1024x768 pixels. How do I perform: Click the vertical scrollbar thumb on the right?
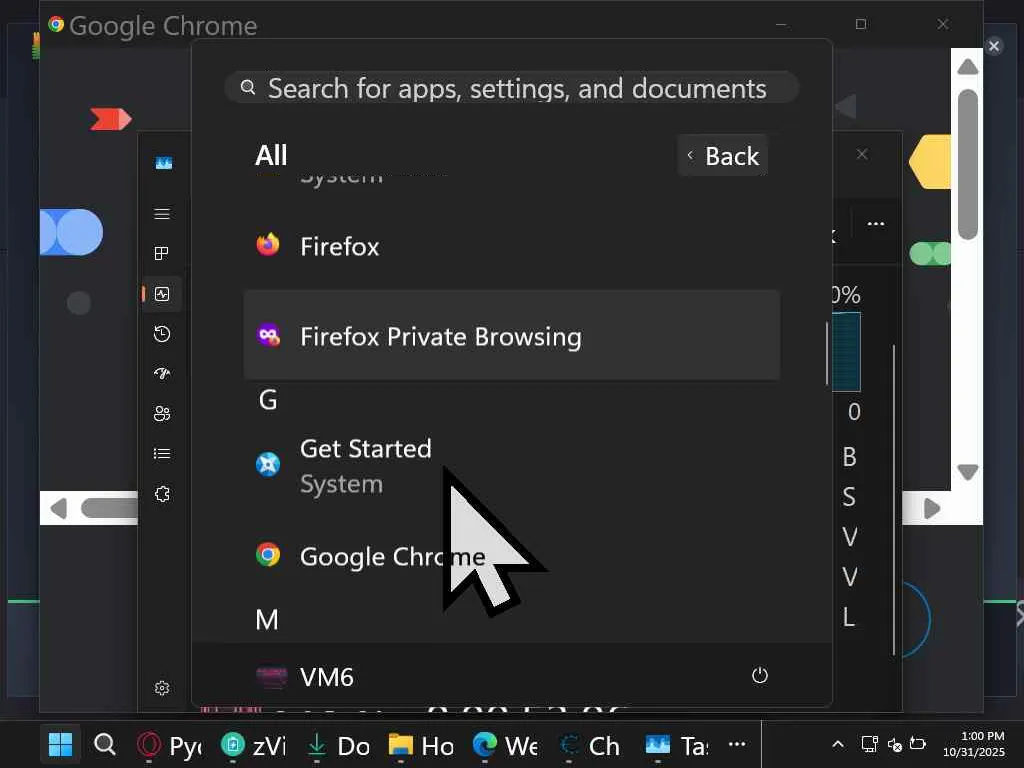(x=967, y=165)
